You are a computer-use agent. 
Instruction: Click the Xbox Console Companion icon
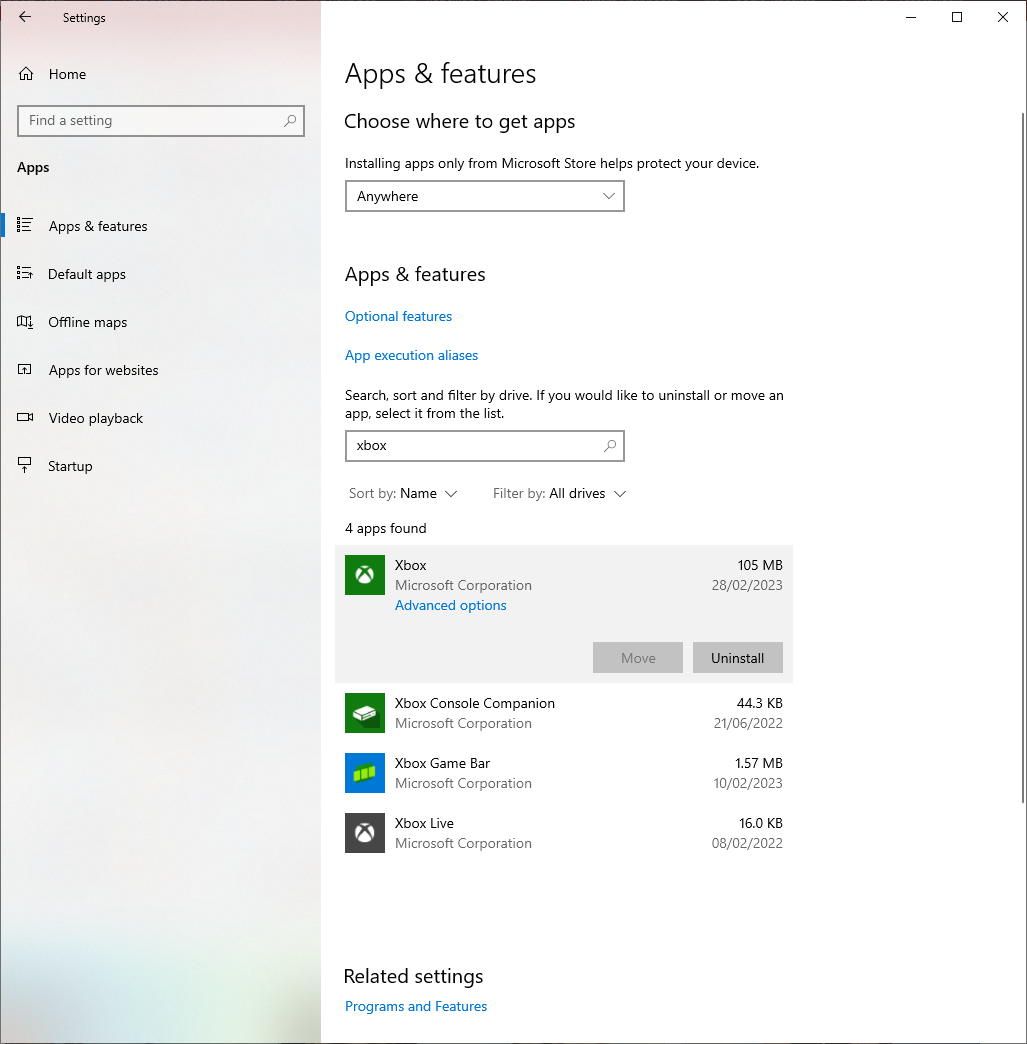[365, 713]
